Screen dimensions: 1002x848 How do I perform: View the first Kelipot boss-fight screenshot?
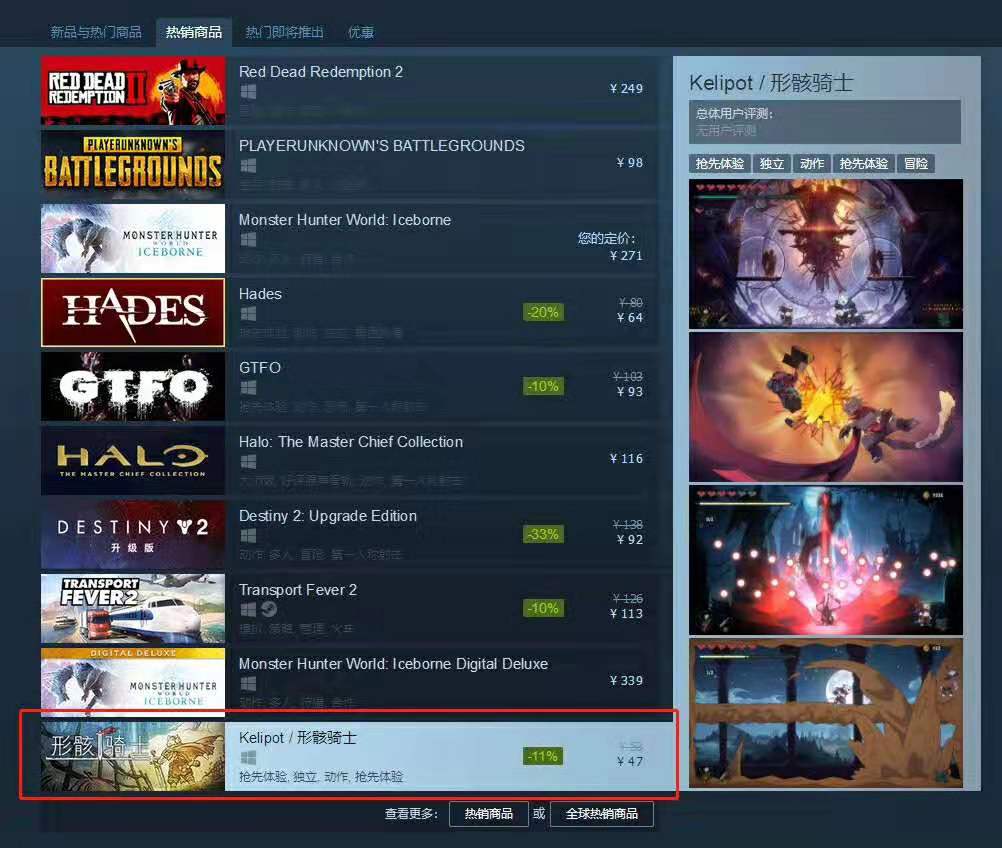826,254
